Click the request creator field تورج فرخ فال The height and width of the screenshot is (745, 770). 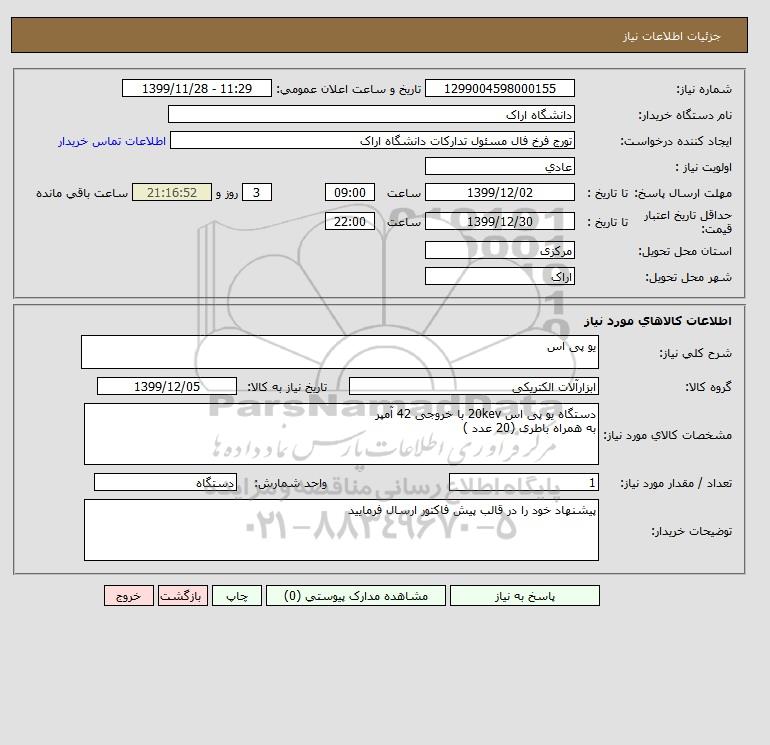click(x=372, y=140)
